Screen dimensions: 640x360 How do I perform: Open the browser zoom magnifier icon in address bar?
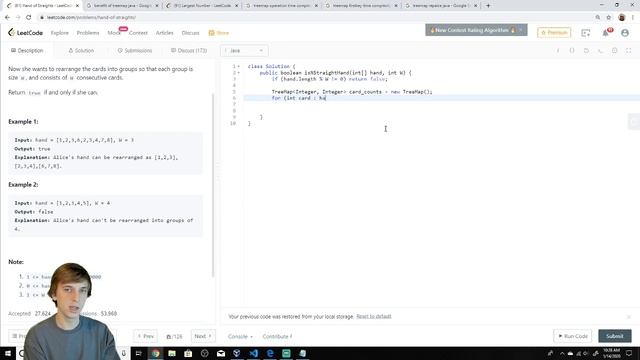click(x=598, y=17)
